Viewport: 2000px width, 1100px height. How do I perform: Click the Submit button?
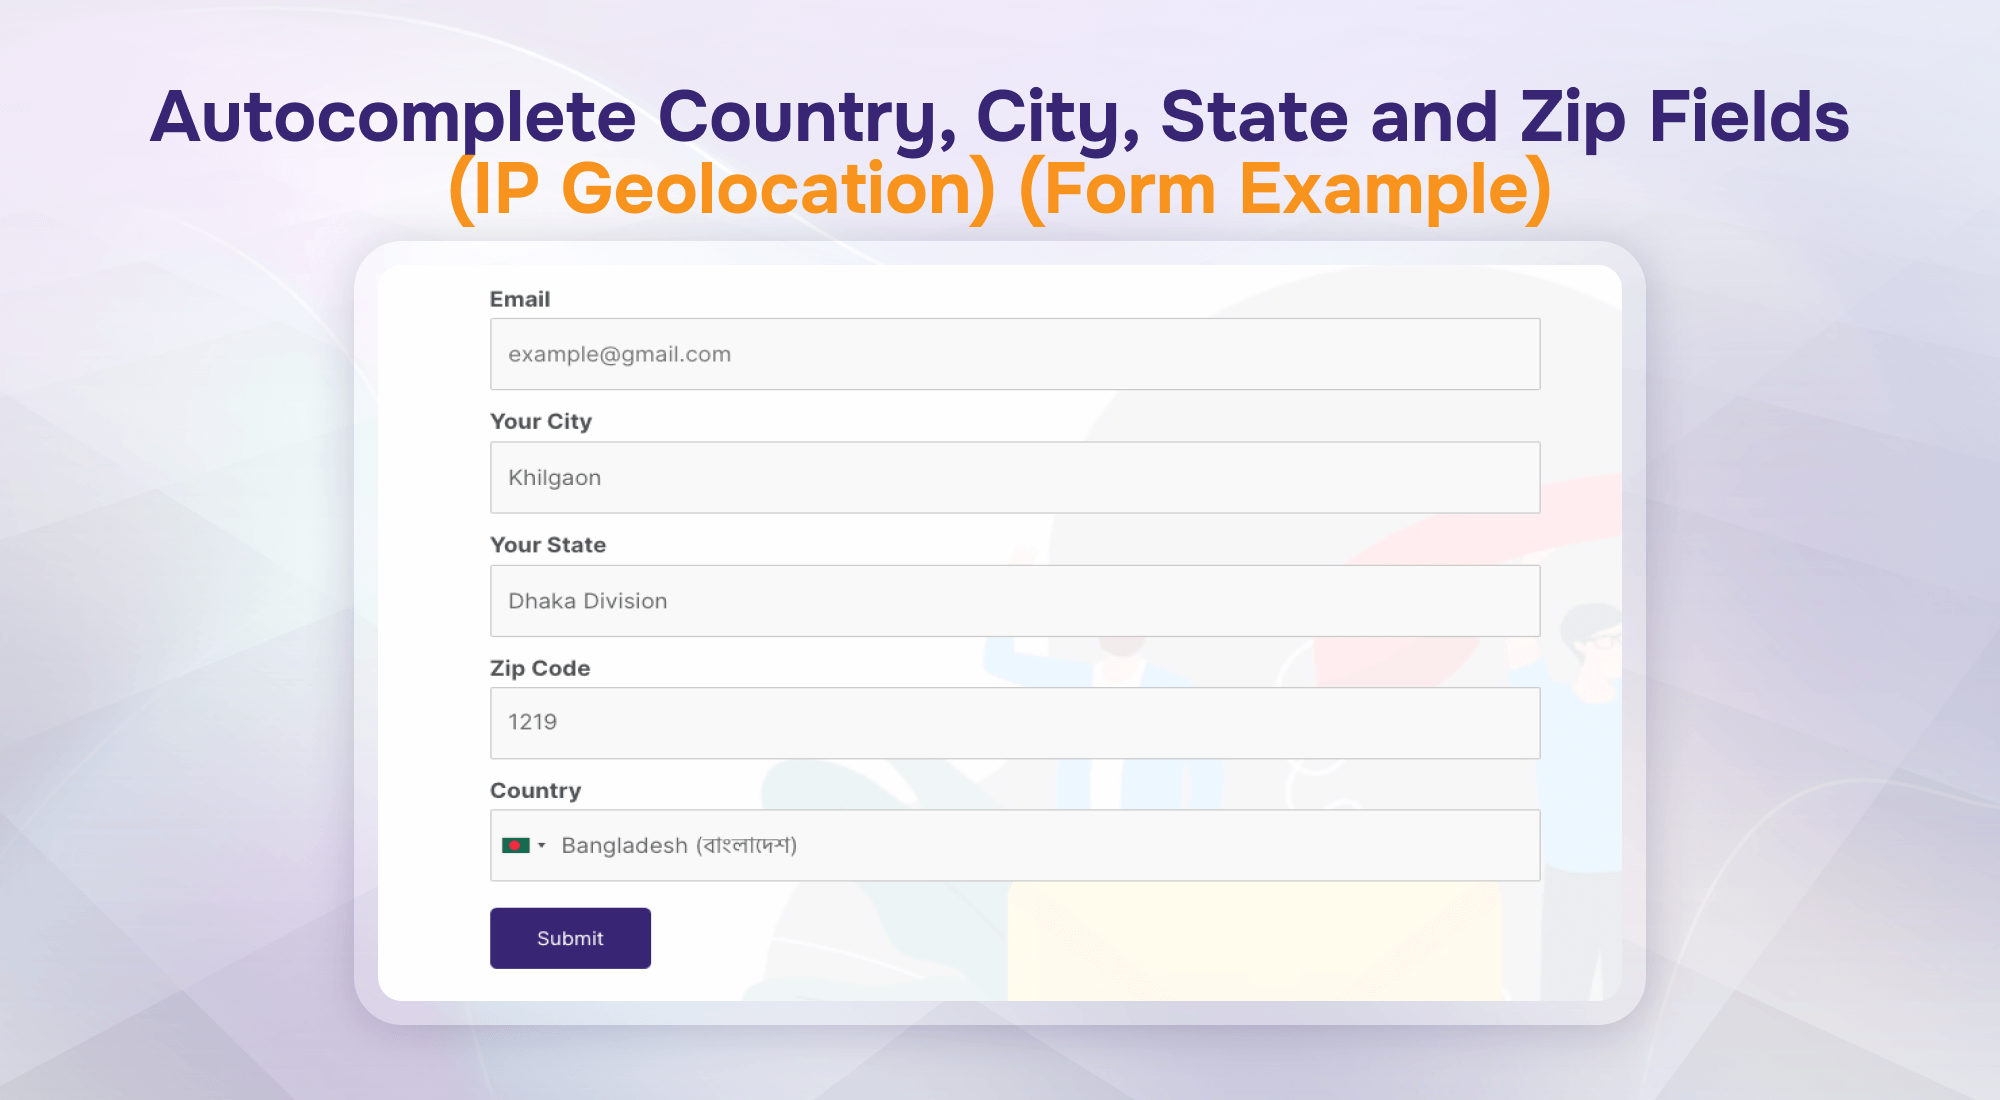point(570,938)
